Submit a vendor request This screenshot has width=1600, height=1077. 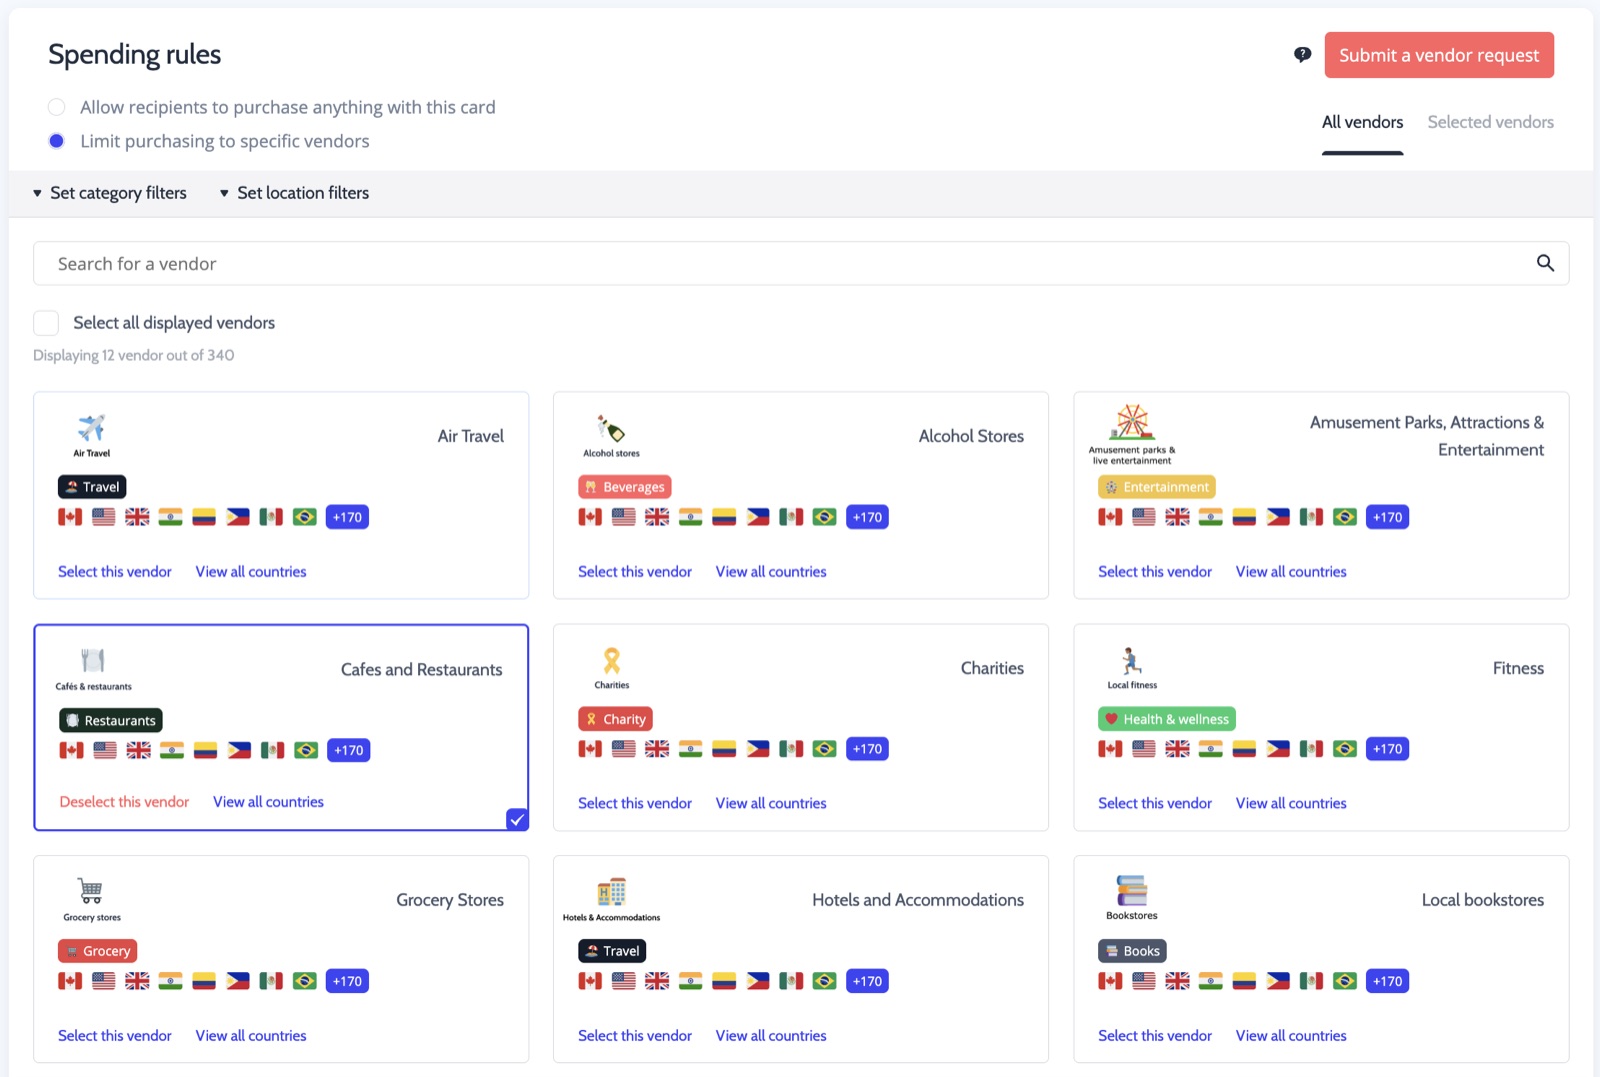(1439, 55)
